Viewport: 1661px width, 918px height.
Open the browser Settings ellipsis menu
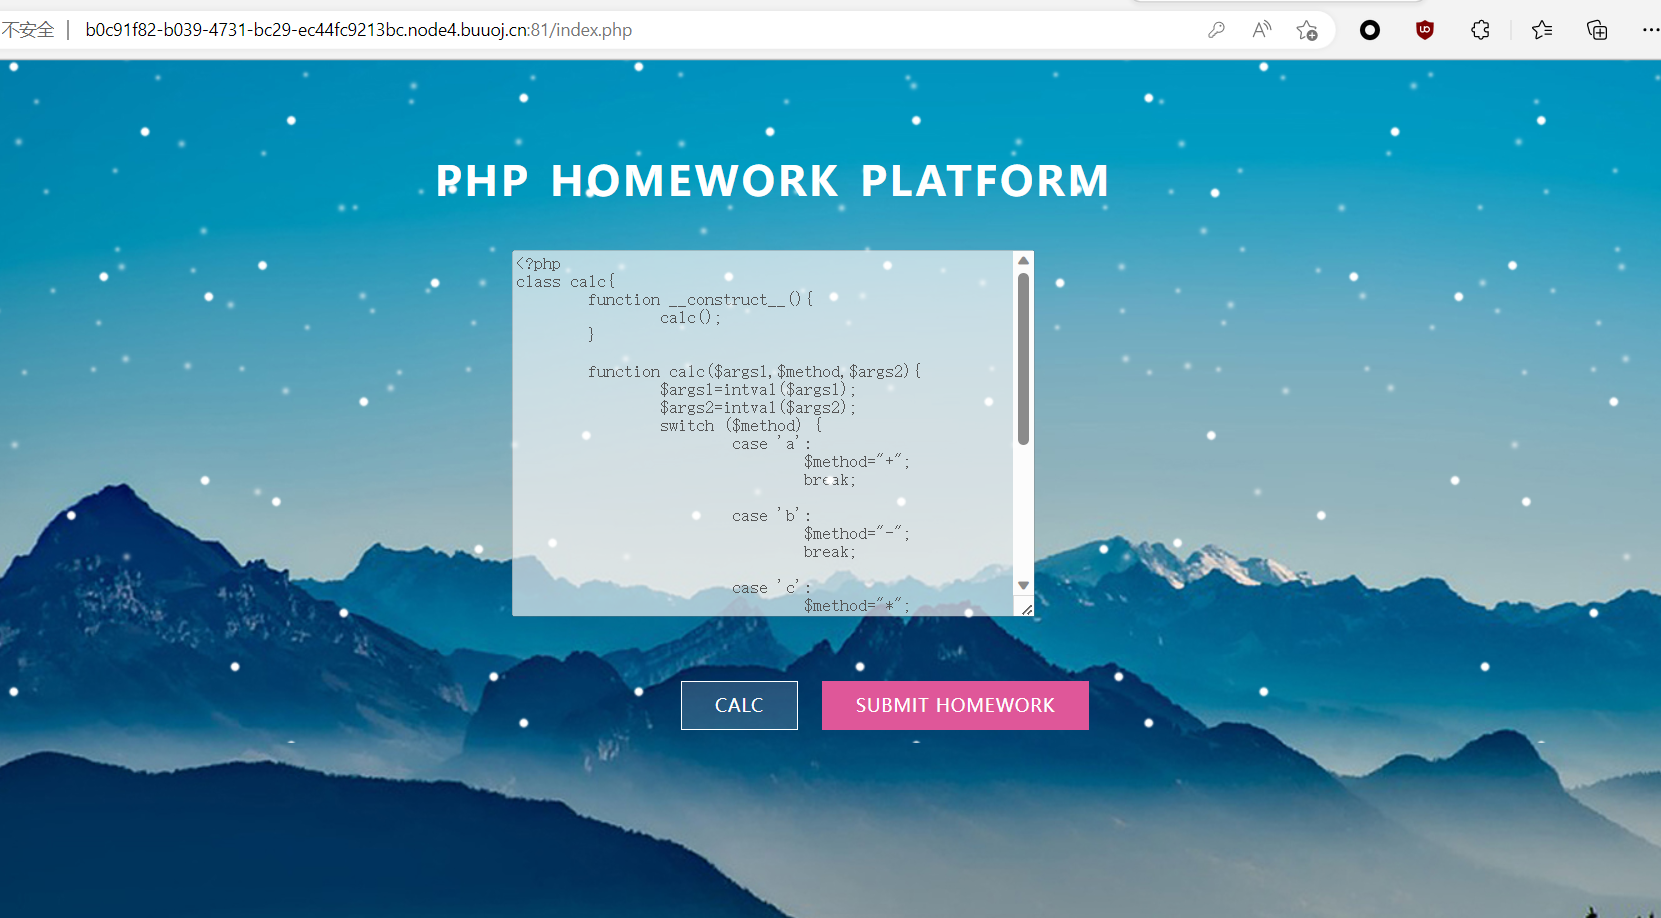coord(1652,30)
